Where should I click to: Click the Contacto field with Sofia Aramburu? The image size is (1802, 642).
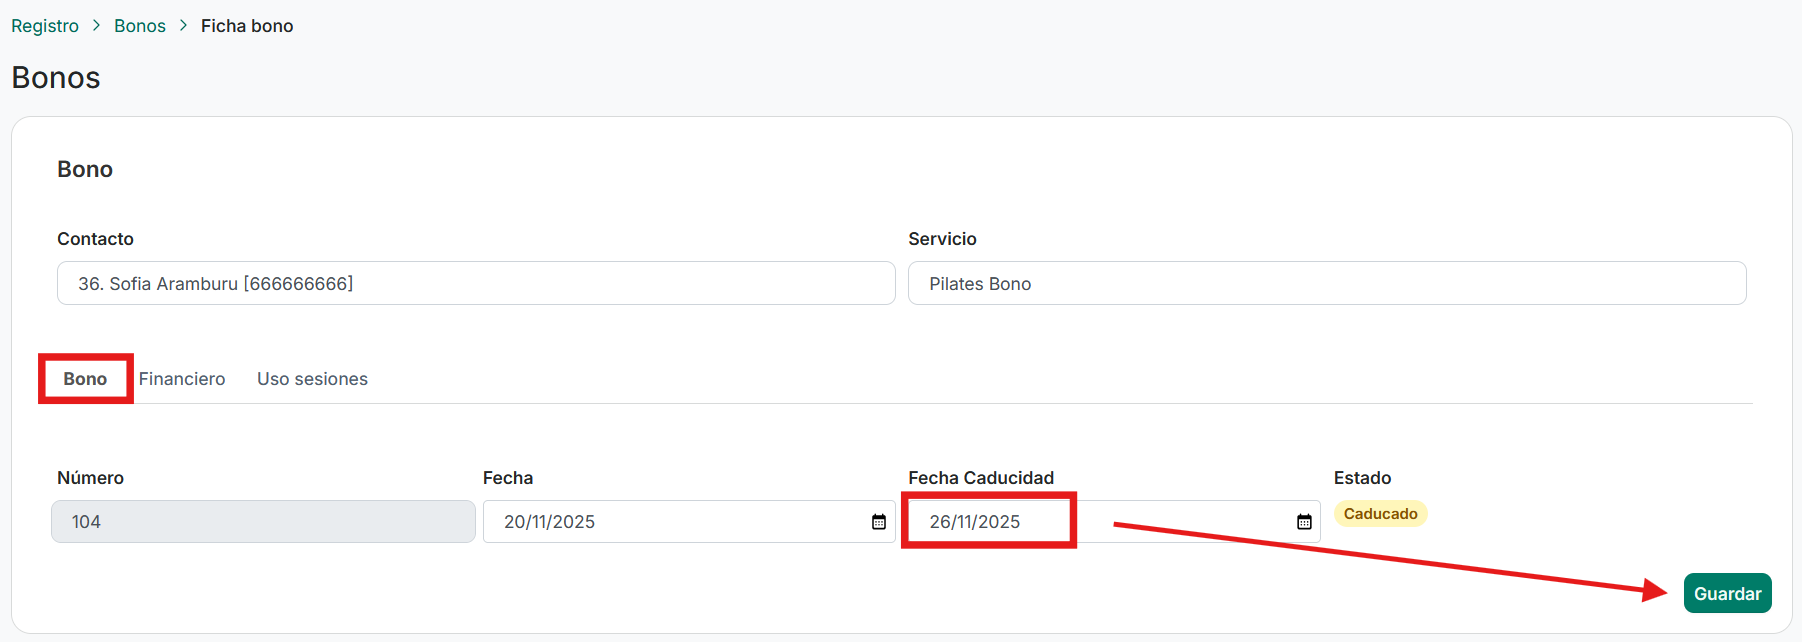click(x=475, y=284)
